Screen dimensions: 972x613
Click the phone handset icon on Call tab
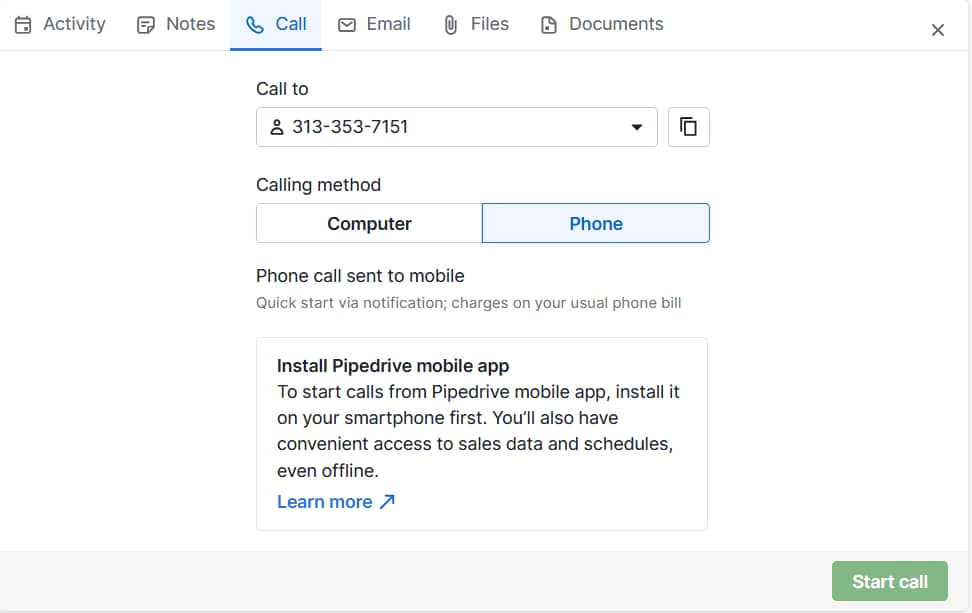click(x=255, y=25)
